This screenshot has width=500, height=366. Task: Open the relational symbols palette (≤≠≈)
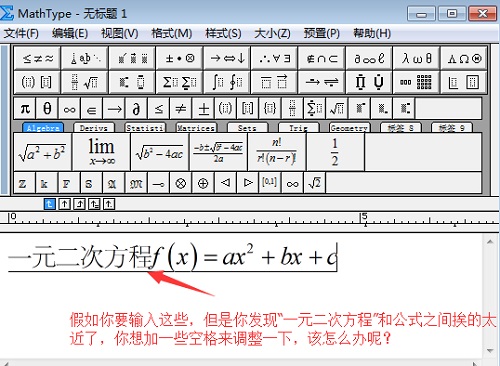[37, 59]
